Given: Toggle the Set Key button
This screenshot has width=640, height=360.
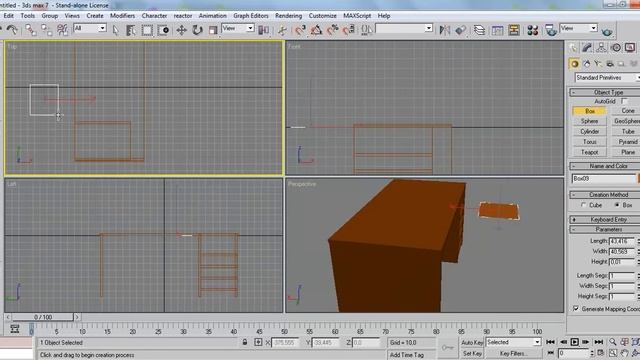Looking at the screenshot, I should click(472, 353).
